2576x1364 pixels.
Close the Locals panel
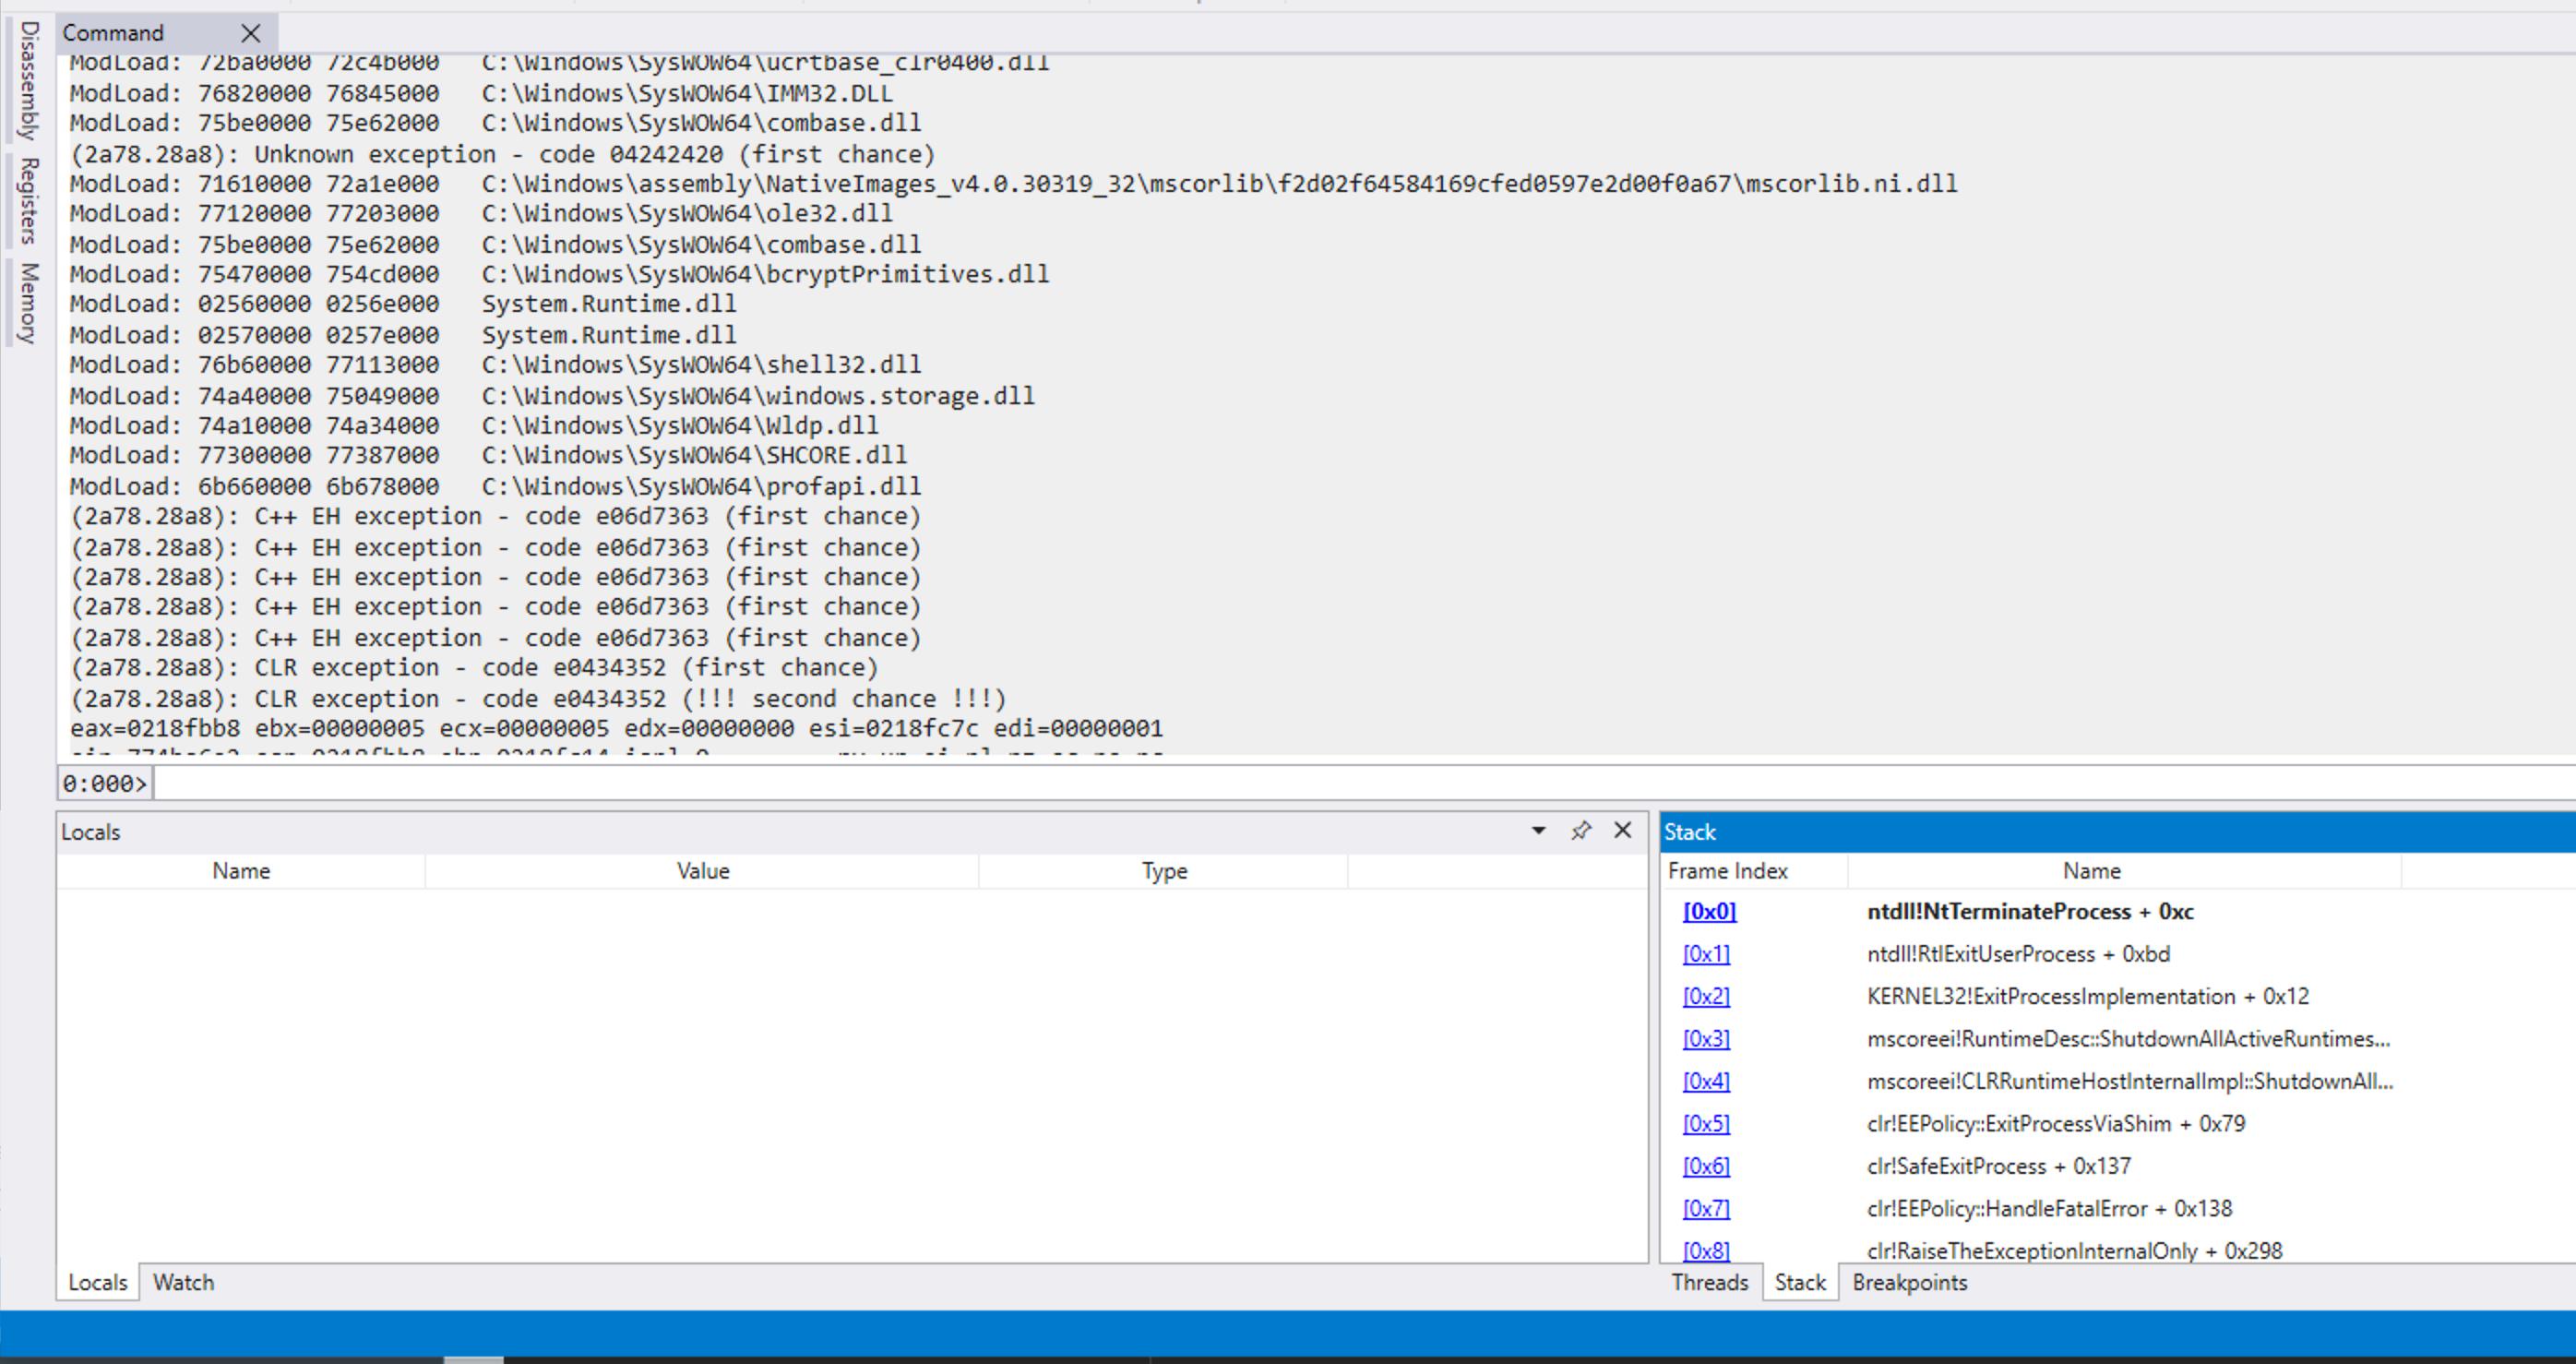(x=1623, y=831)
